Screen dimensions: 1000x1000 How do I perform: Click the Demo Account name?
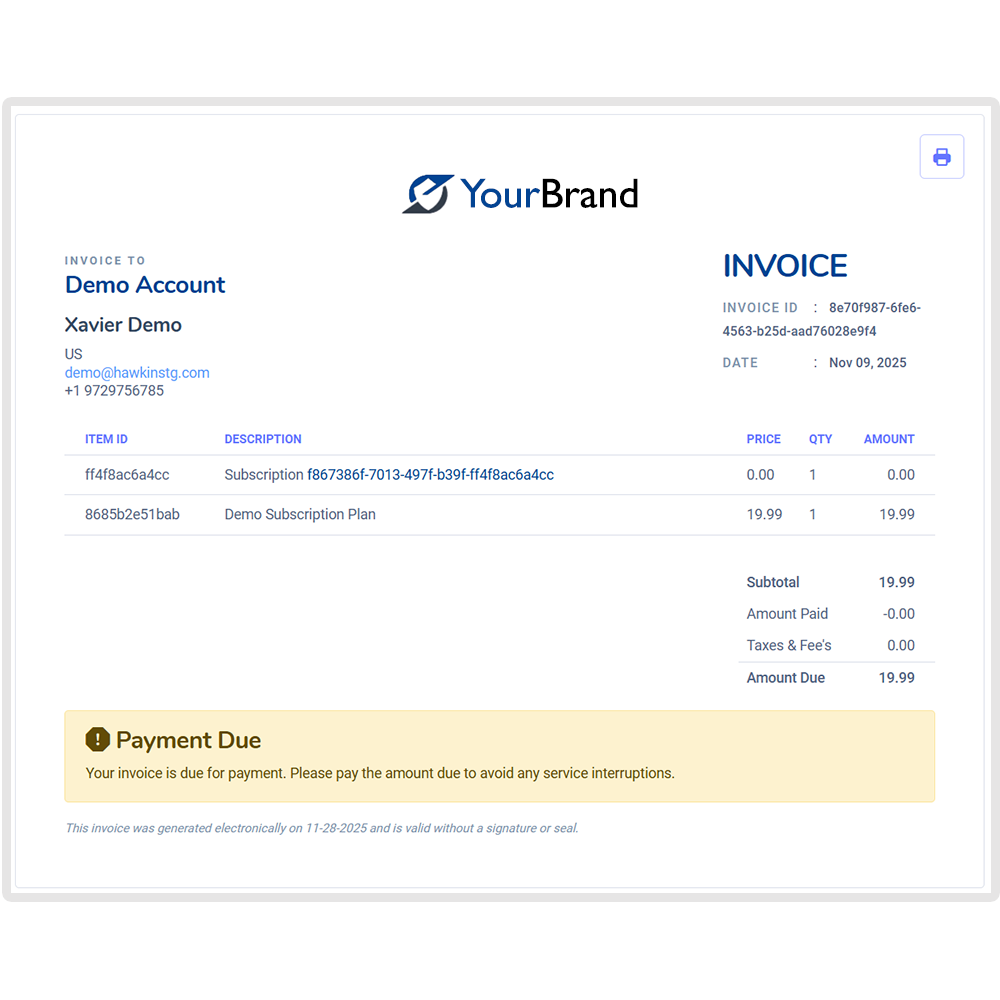pyautogui.click(x=145, y=285)
